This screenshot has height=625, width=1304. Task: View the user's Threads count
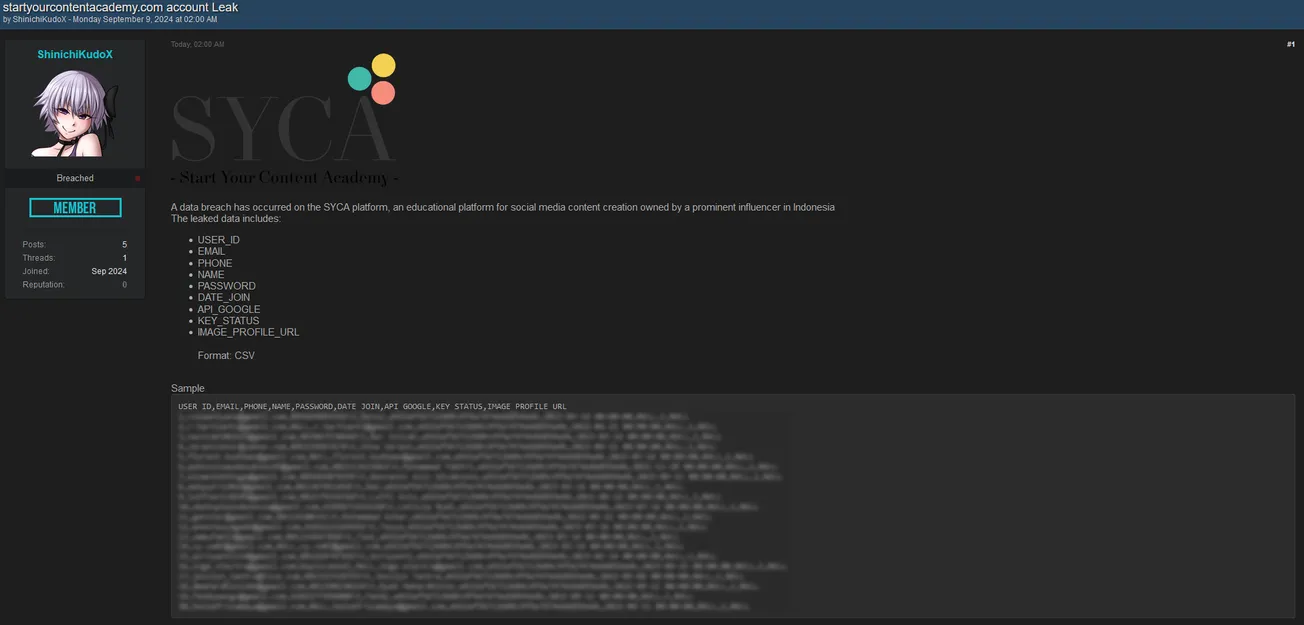tap(124, 258)
